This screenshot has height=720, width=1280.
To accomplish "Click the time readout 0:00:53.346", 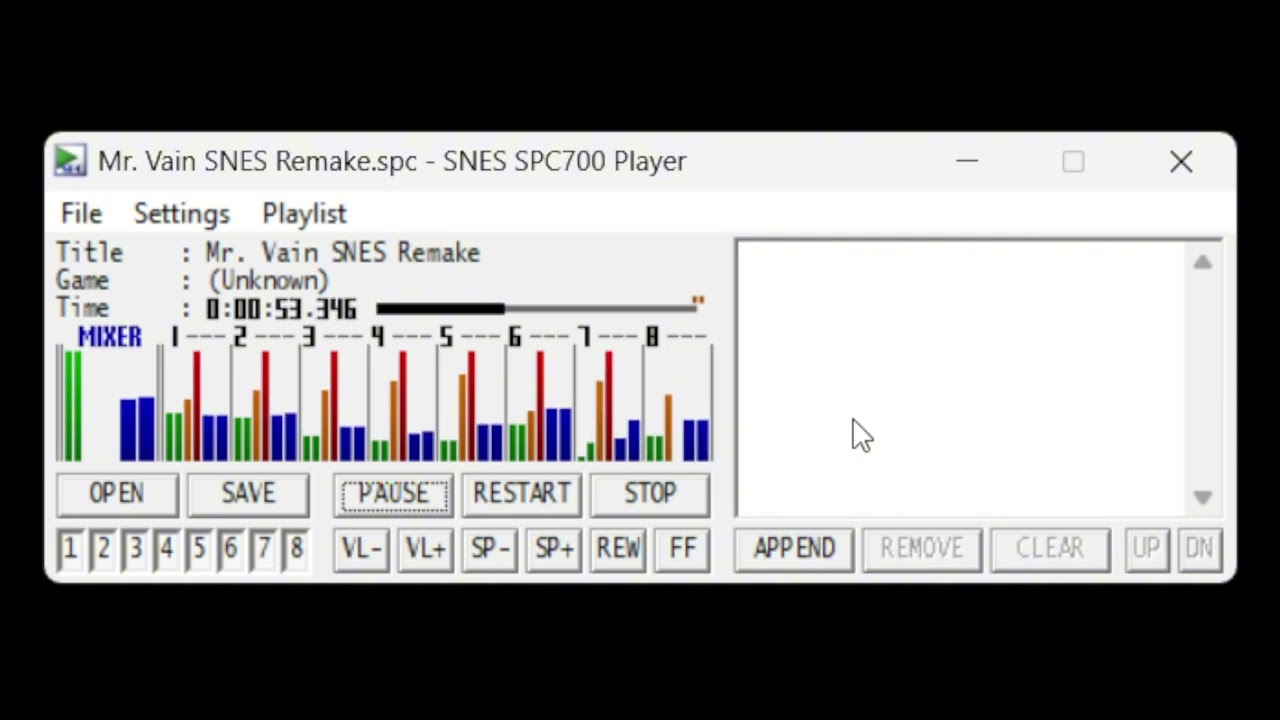I will [281, 309].
